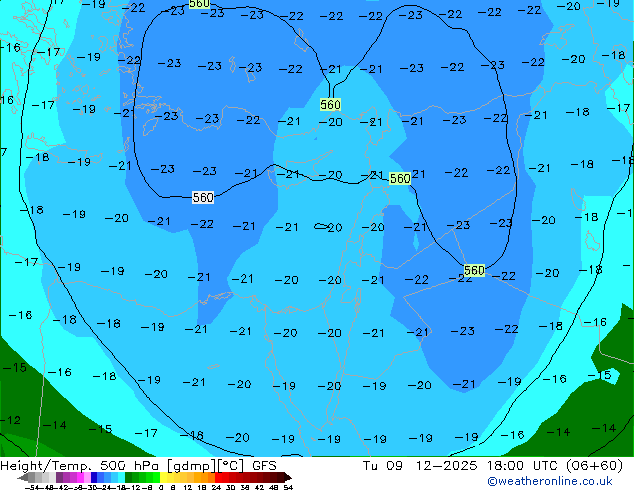Select the '18:00 UTC' time text
Image resolution: width=634 pixels, height=490 pixels.
pyautogui.click(x=522, y=466)
